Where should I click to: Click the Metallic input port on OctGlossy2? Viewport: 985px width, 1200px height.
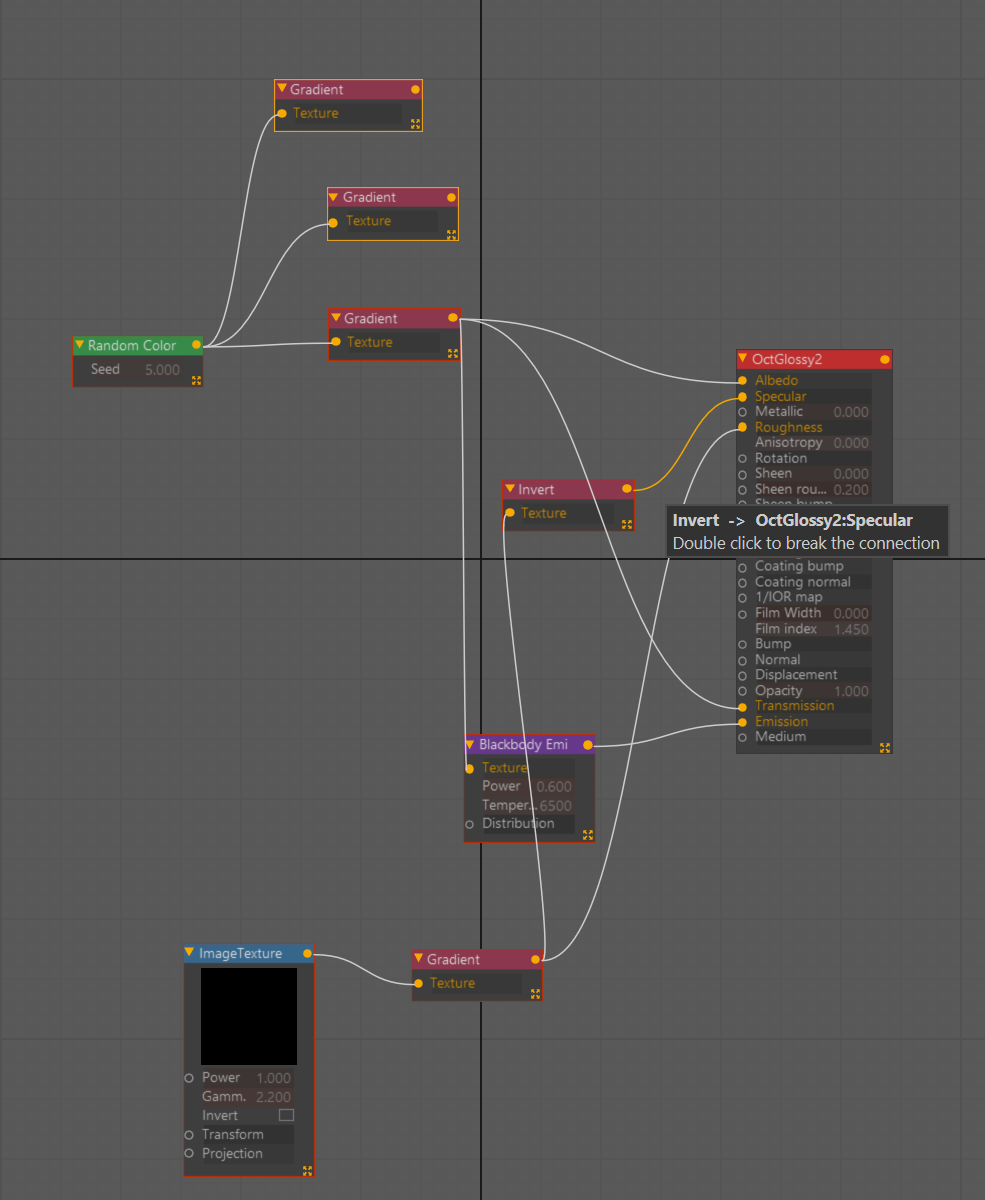pos(742,412)
